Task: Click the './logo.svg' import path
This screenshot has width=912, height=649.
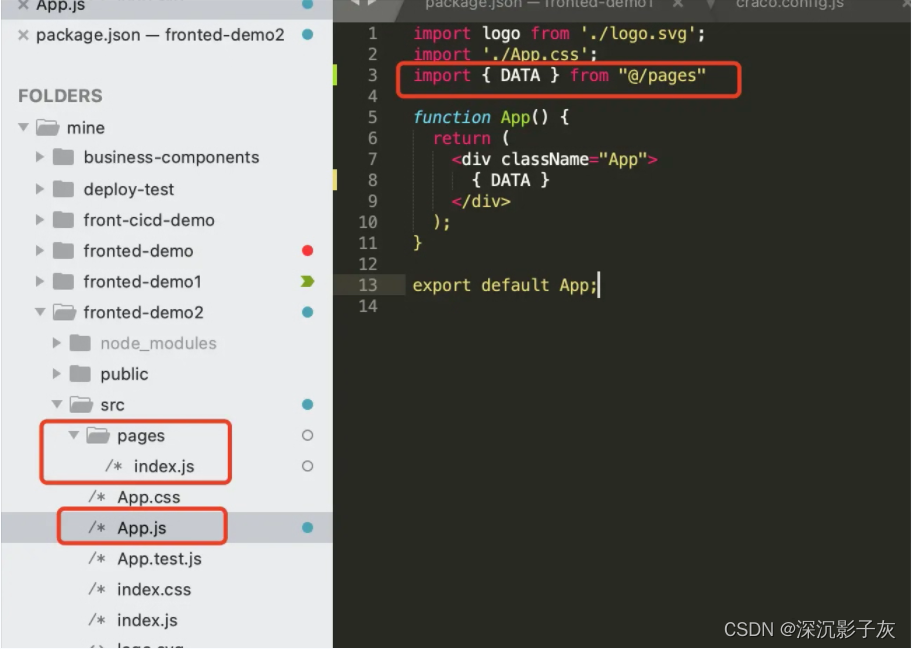Action: click(639, 34)
